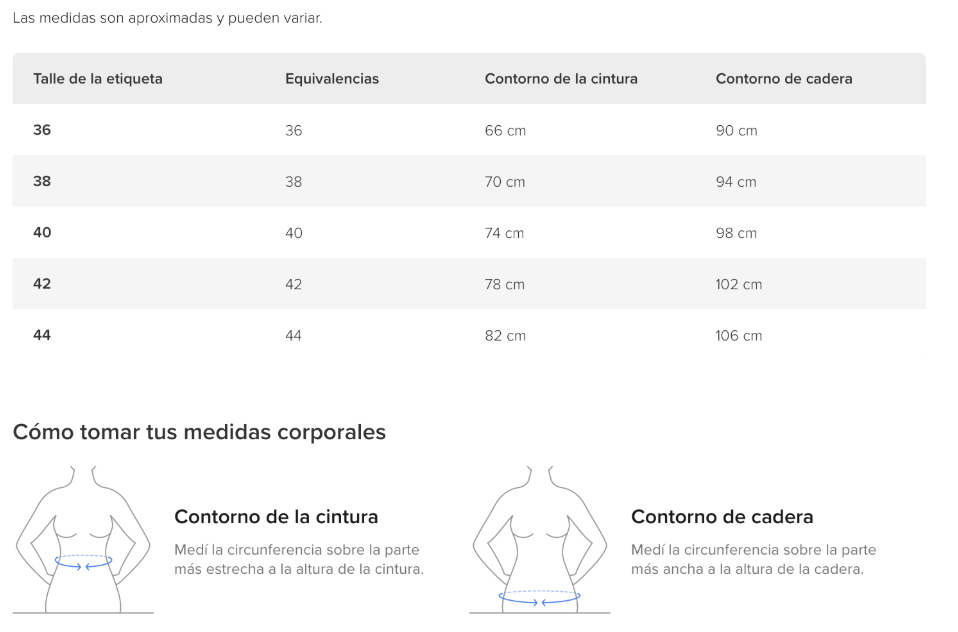Click the hip measurement body illustration
The image size is (958, 632).
click(x=539, y=540)
